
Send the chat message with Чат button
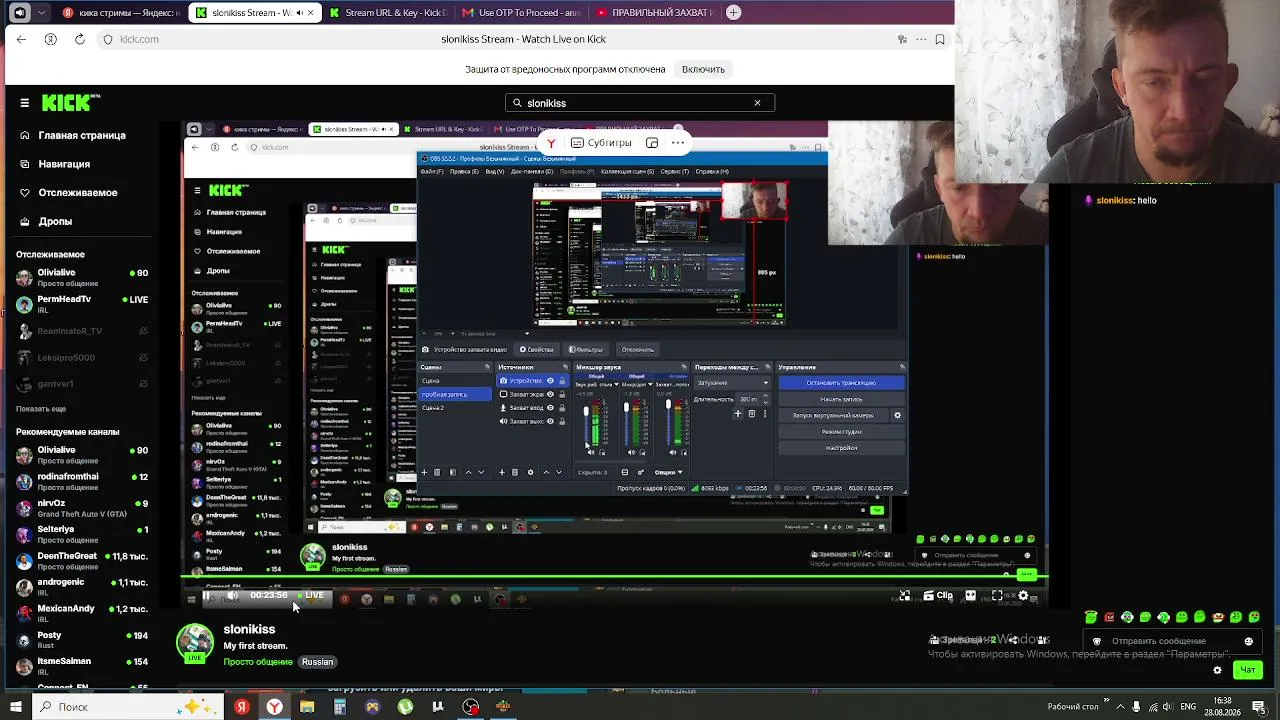1247,670
